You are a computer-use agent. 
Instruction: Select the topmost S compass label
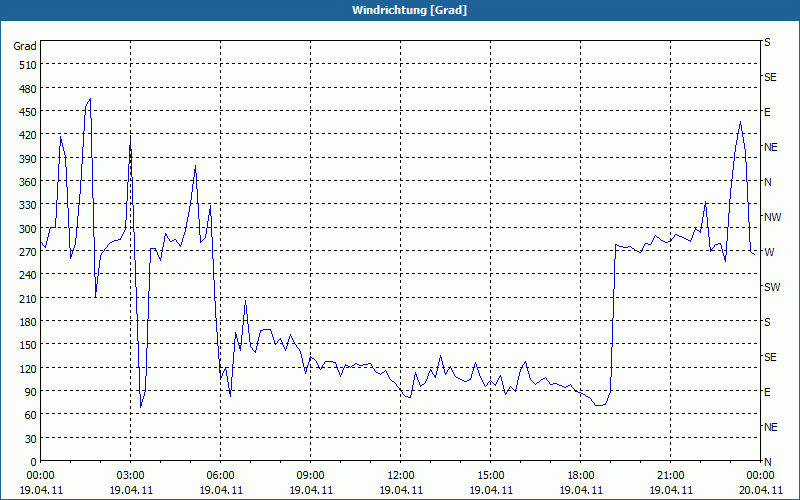tap(767, 42)
